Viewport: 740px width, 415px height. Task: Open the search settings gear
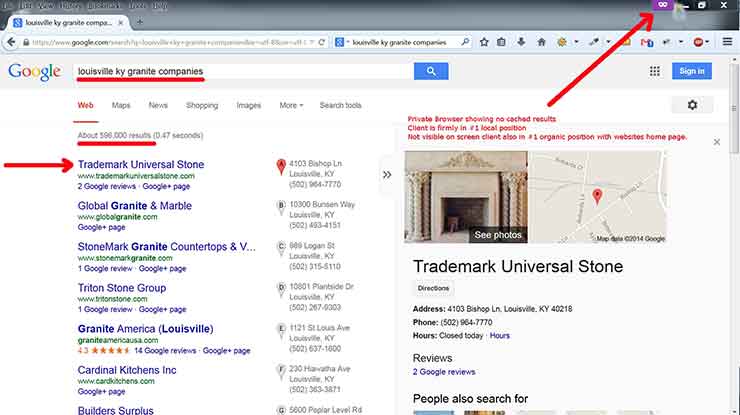pyautogui.click(x=692, y=105)
